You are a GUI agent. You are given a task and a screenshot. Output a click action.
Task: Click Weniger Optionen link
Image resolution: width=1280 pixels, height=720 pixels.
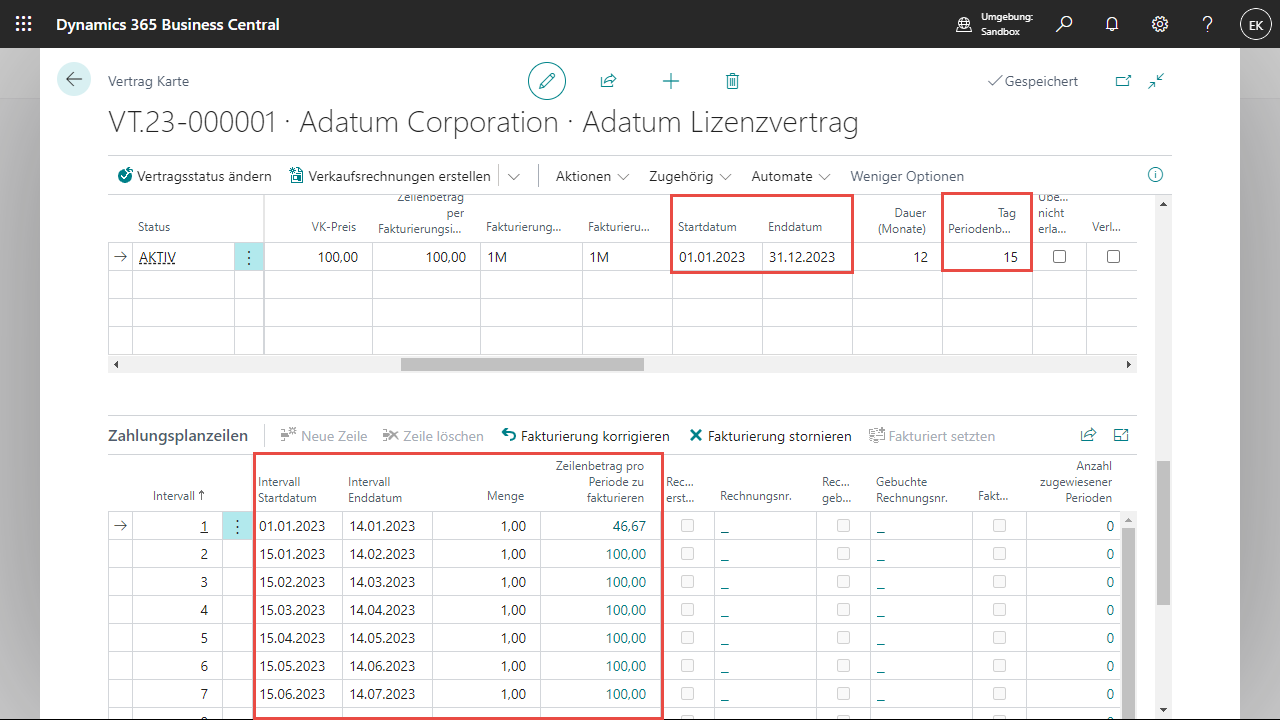(x=907, y=176)
